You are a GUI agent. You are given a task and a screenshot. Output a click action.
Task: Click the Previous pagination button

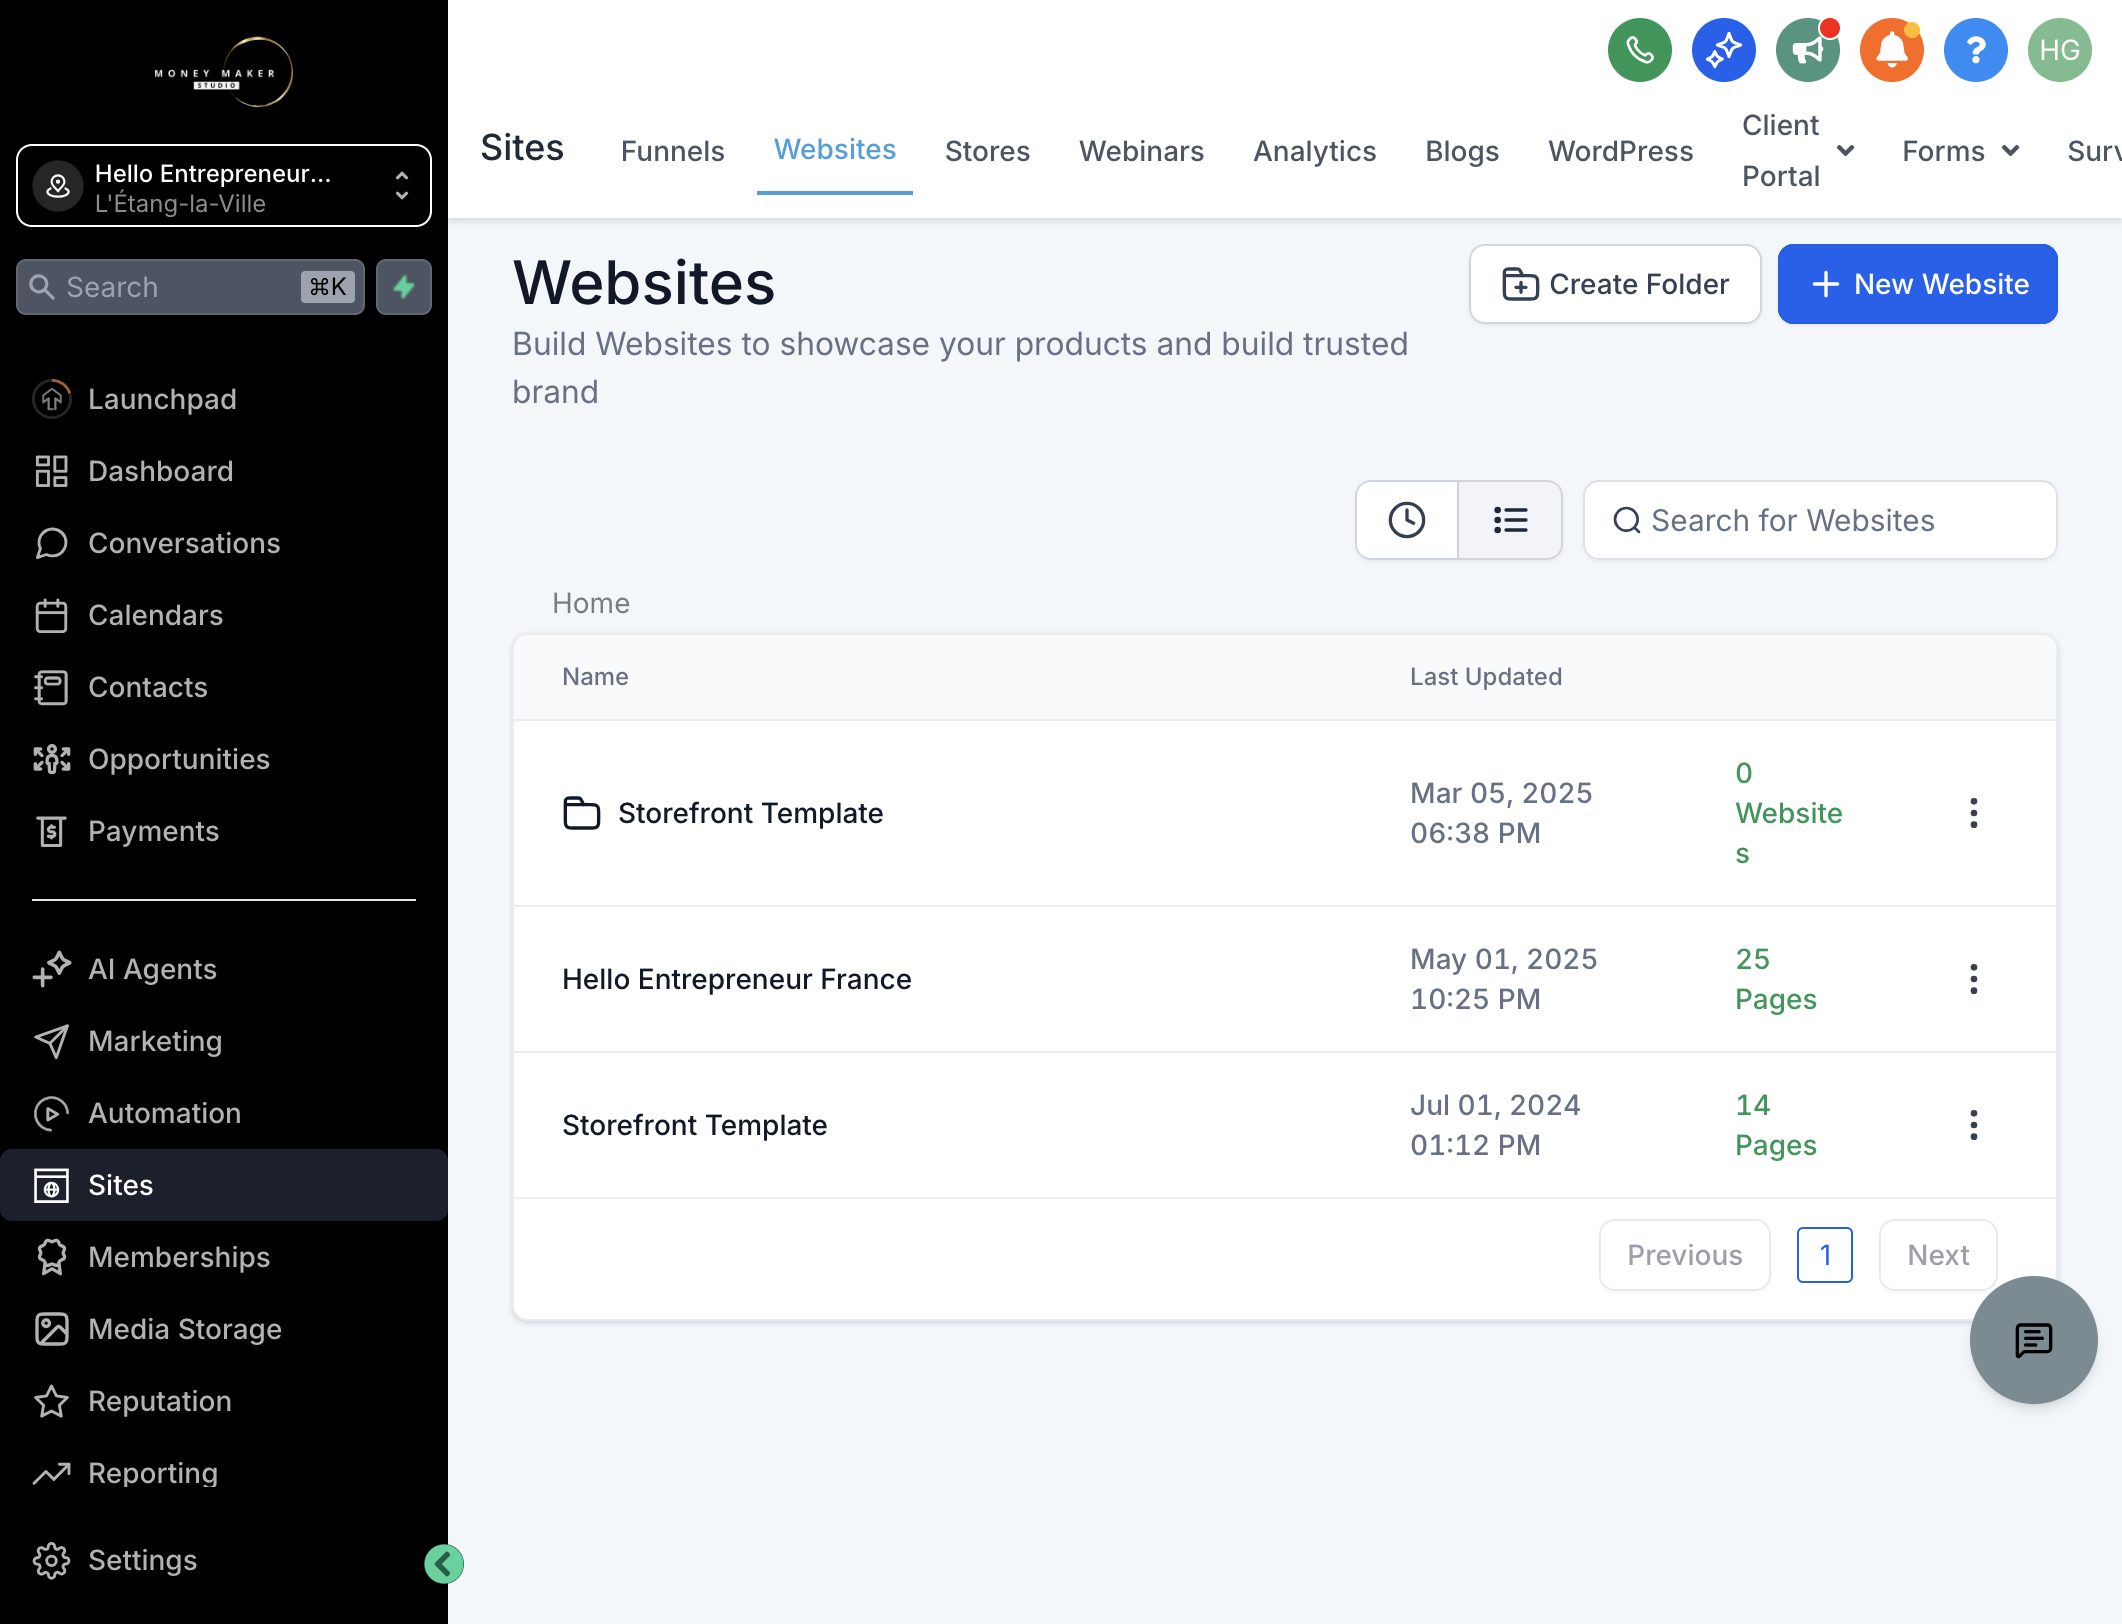(1684, 1255)
